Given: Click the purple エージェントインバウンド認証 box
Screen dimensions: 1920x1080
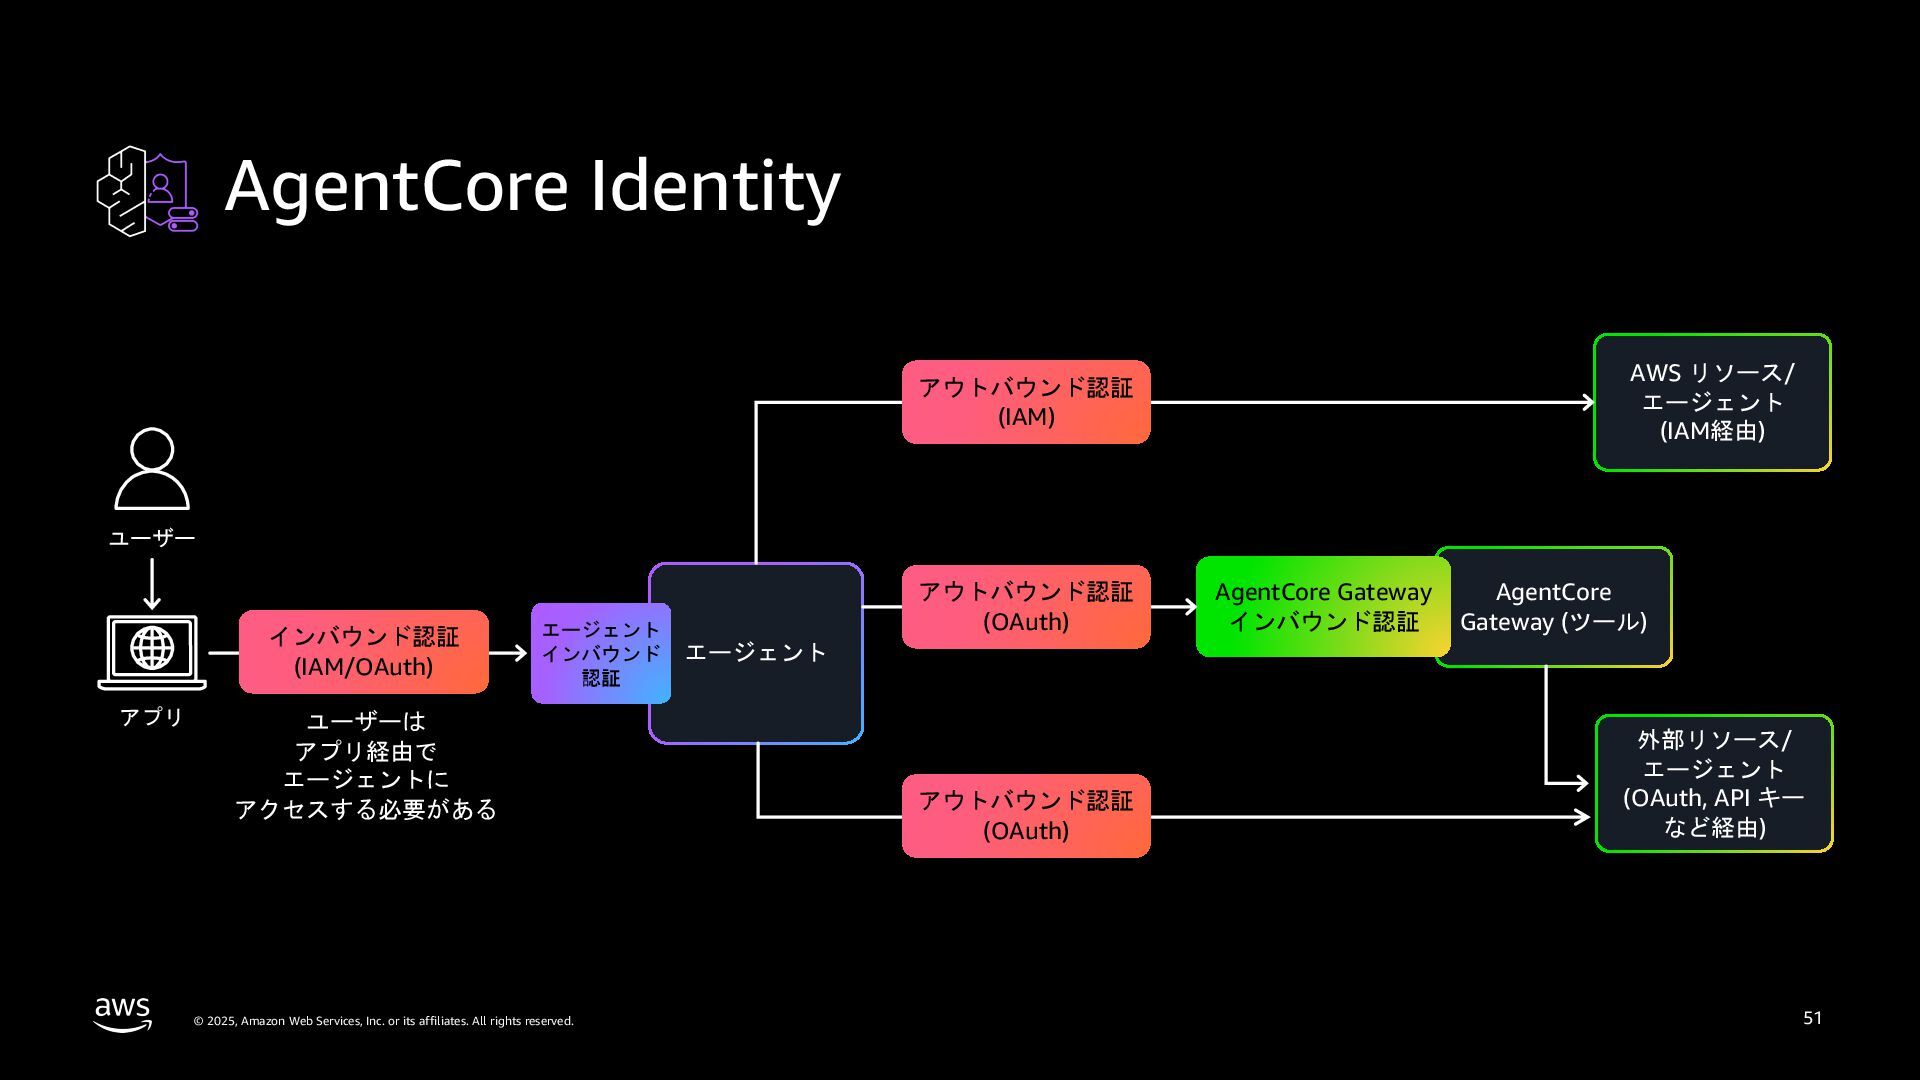Looking at the screenshot, I should coord(600,653).
